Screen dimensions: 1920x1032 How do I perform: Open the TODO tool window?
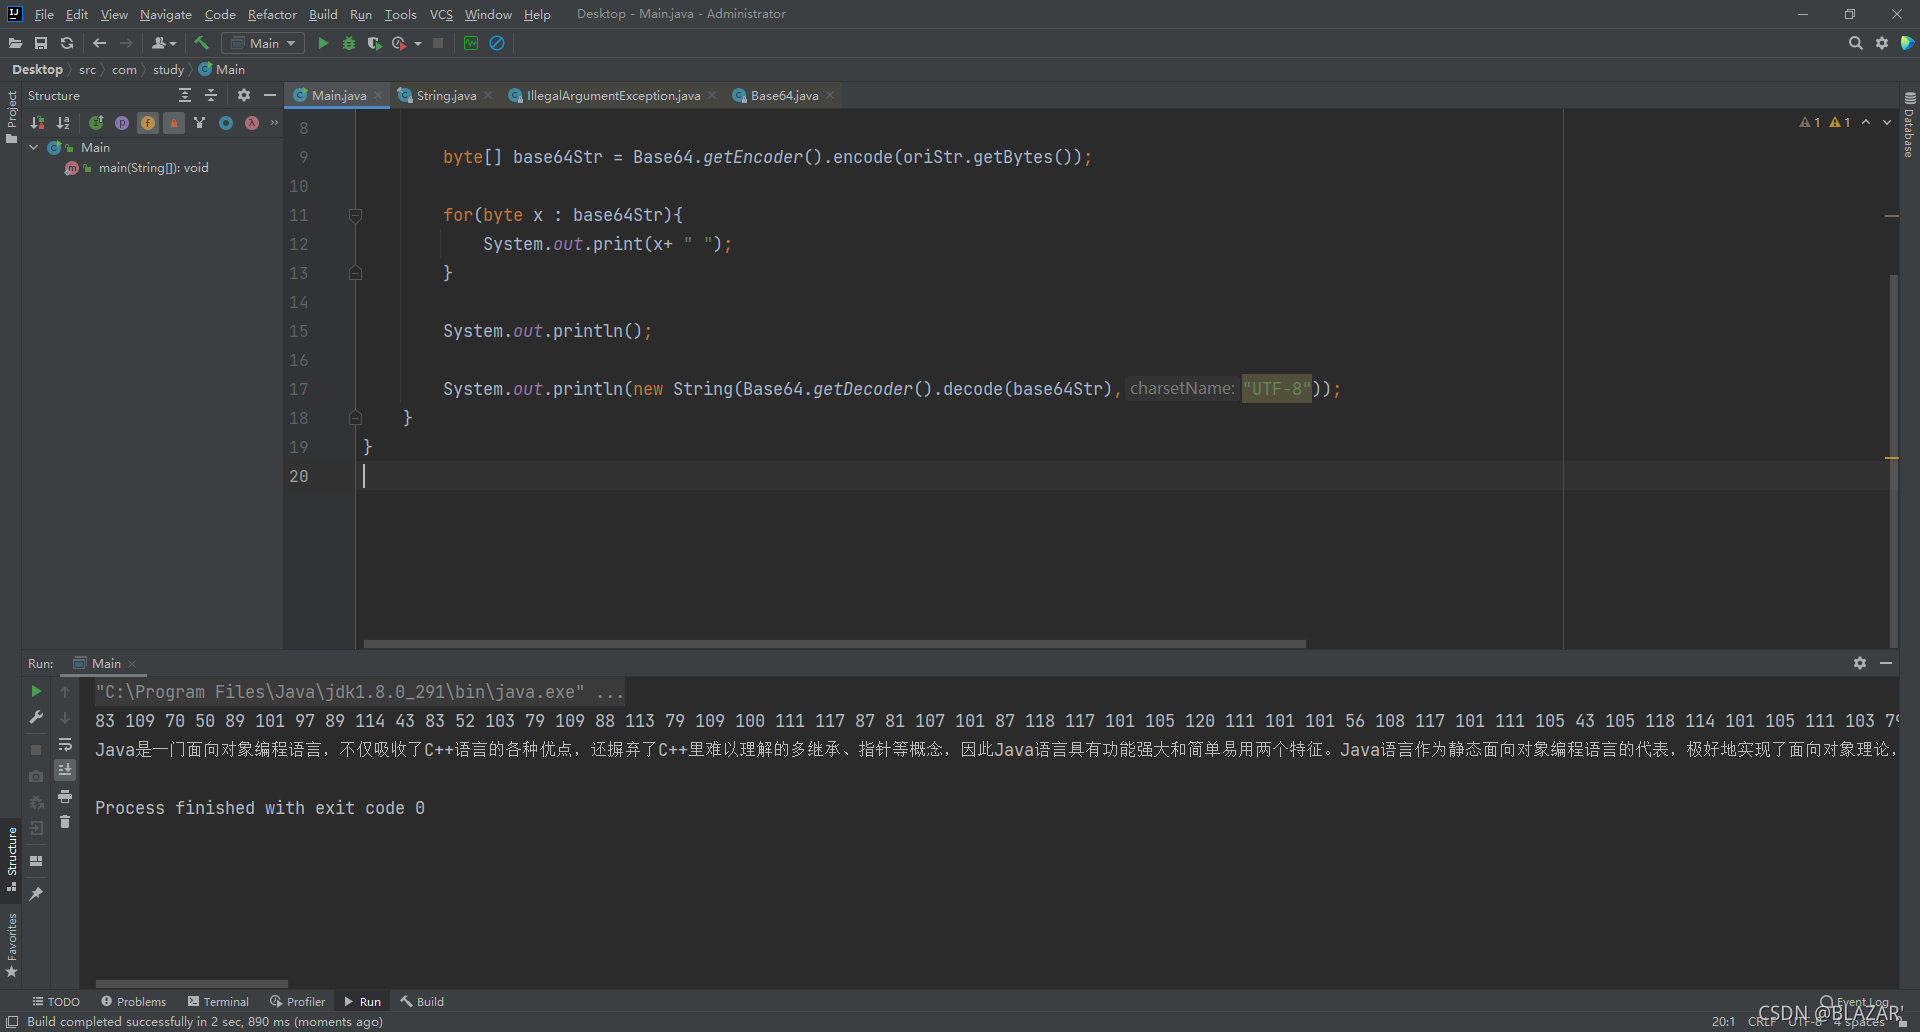[56, 1001]
